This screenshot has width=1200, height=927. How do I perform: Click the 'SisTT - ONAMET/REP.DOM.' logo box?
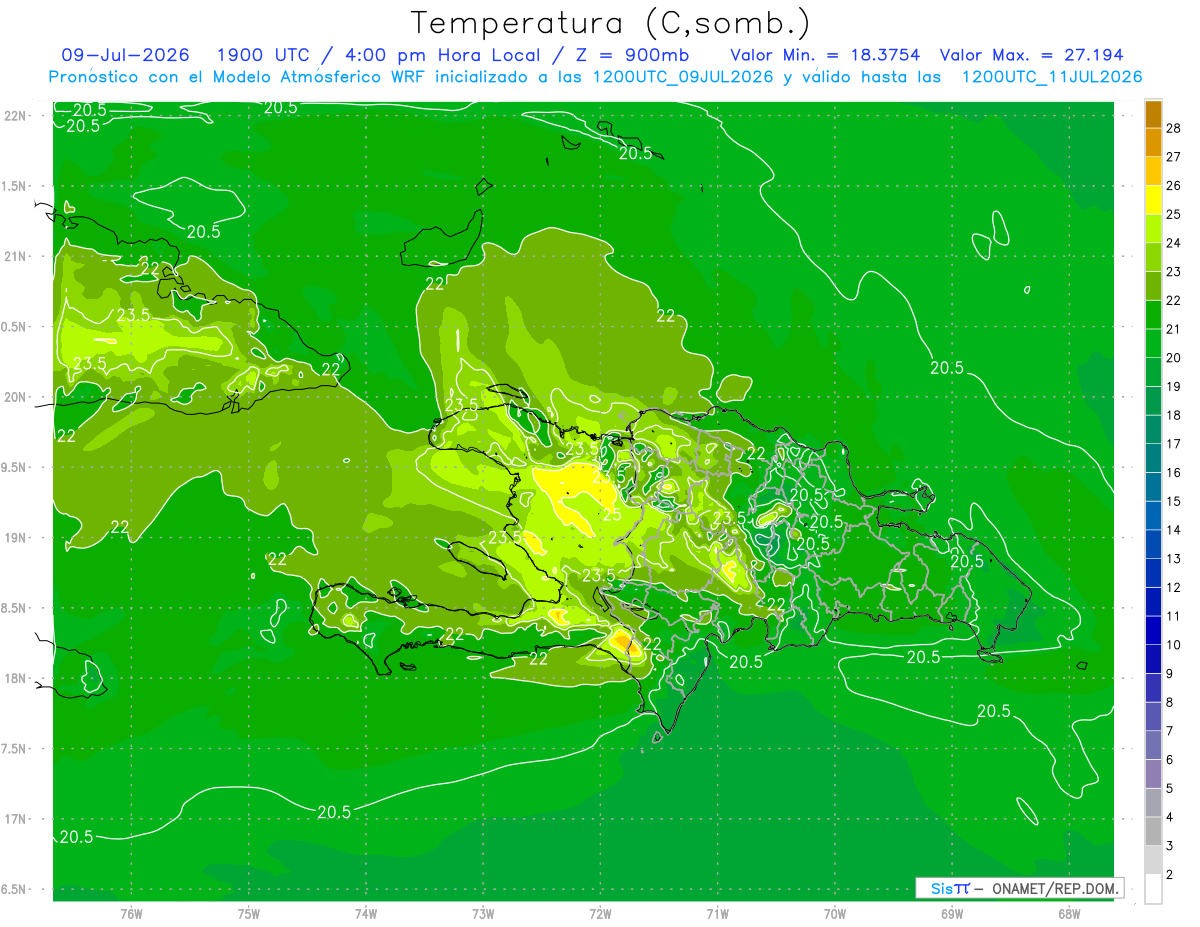point(1019,888)
